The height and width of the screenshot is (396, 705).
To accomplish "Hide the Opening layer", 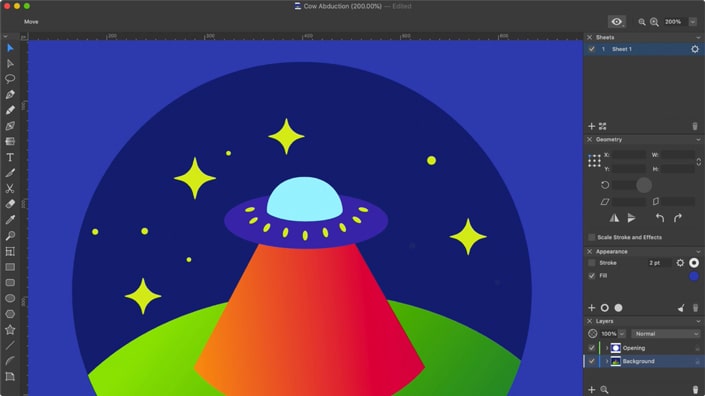I will (x=592, y=348).
